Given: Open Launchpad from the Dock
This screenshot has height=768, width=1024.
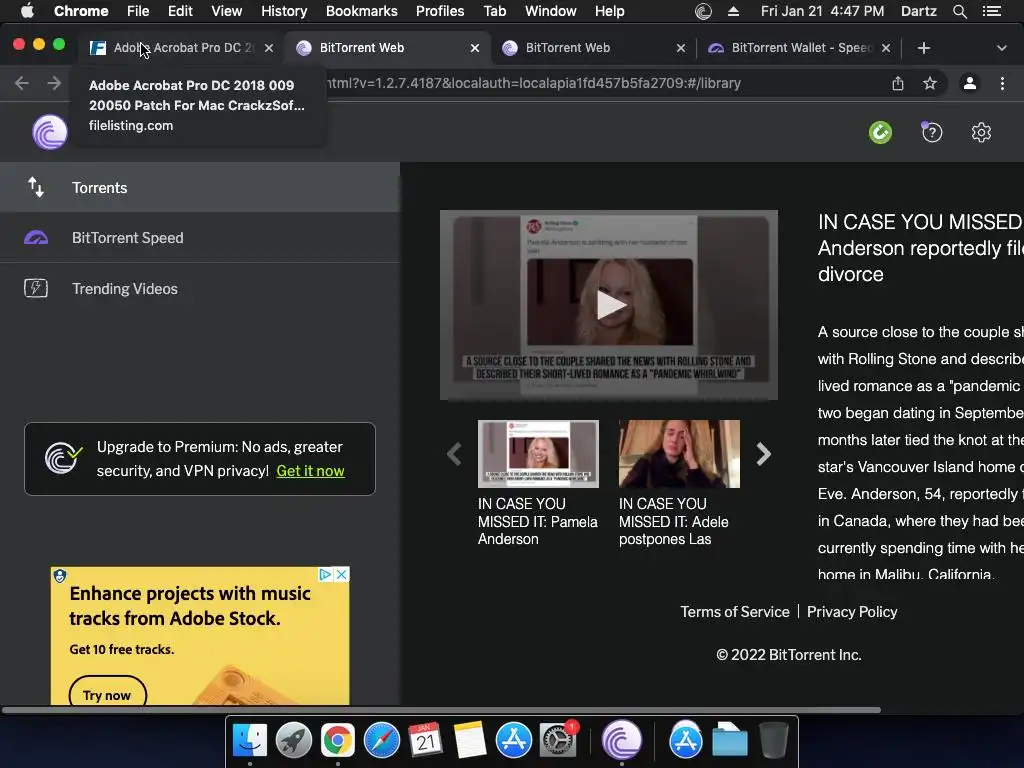Looking at the screenshot, I should click(x=293, y=741).
